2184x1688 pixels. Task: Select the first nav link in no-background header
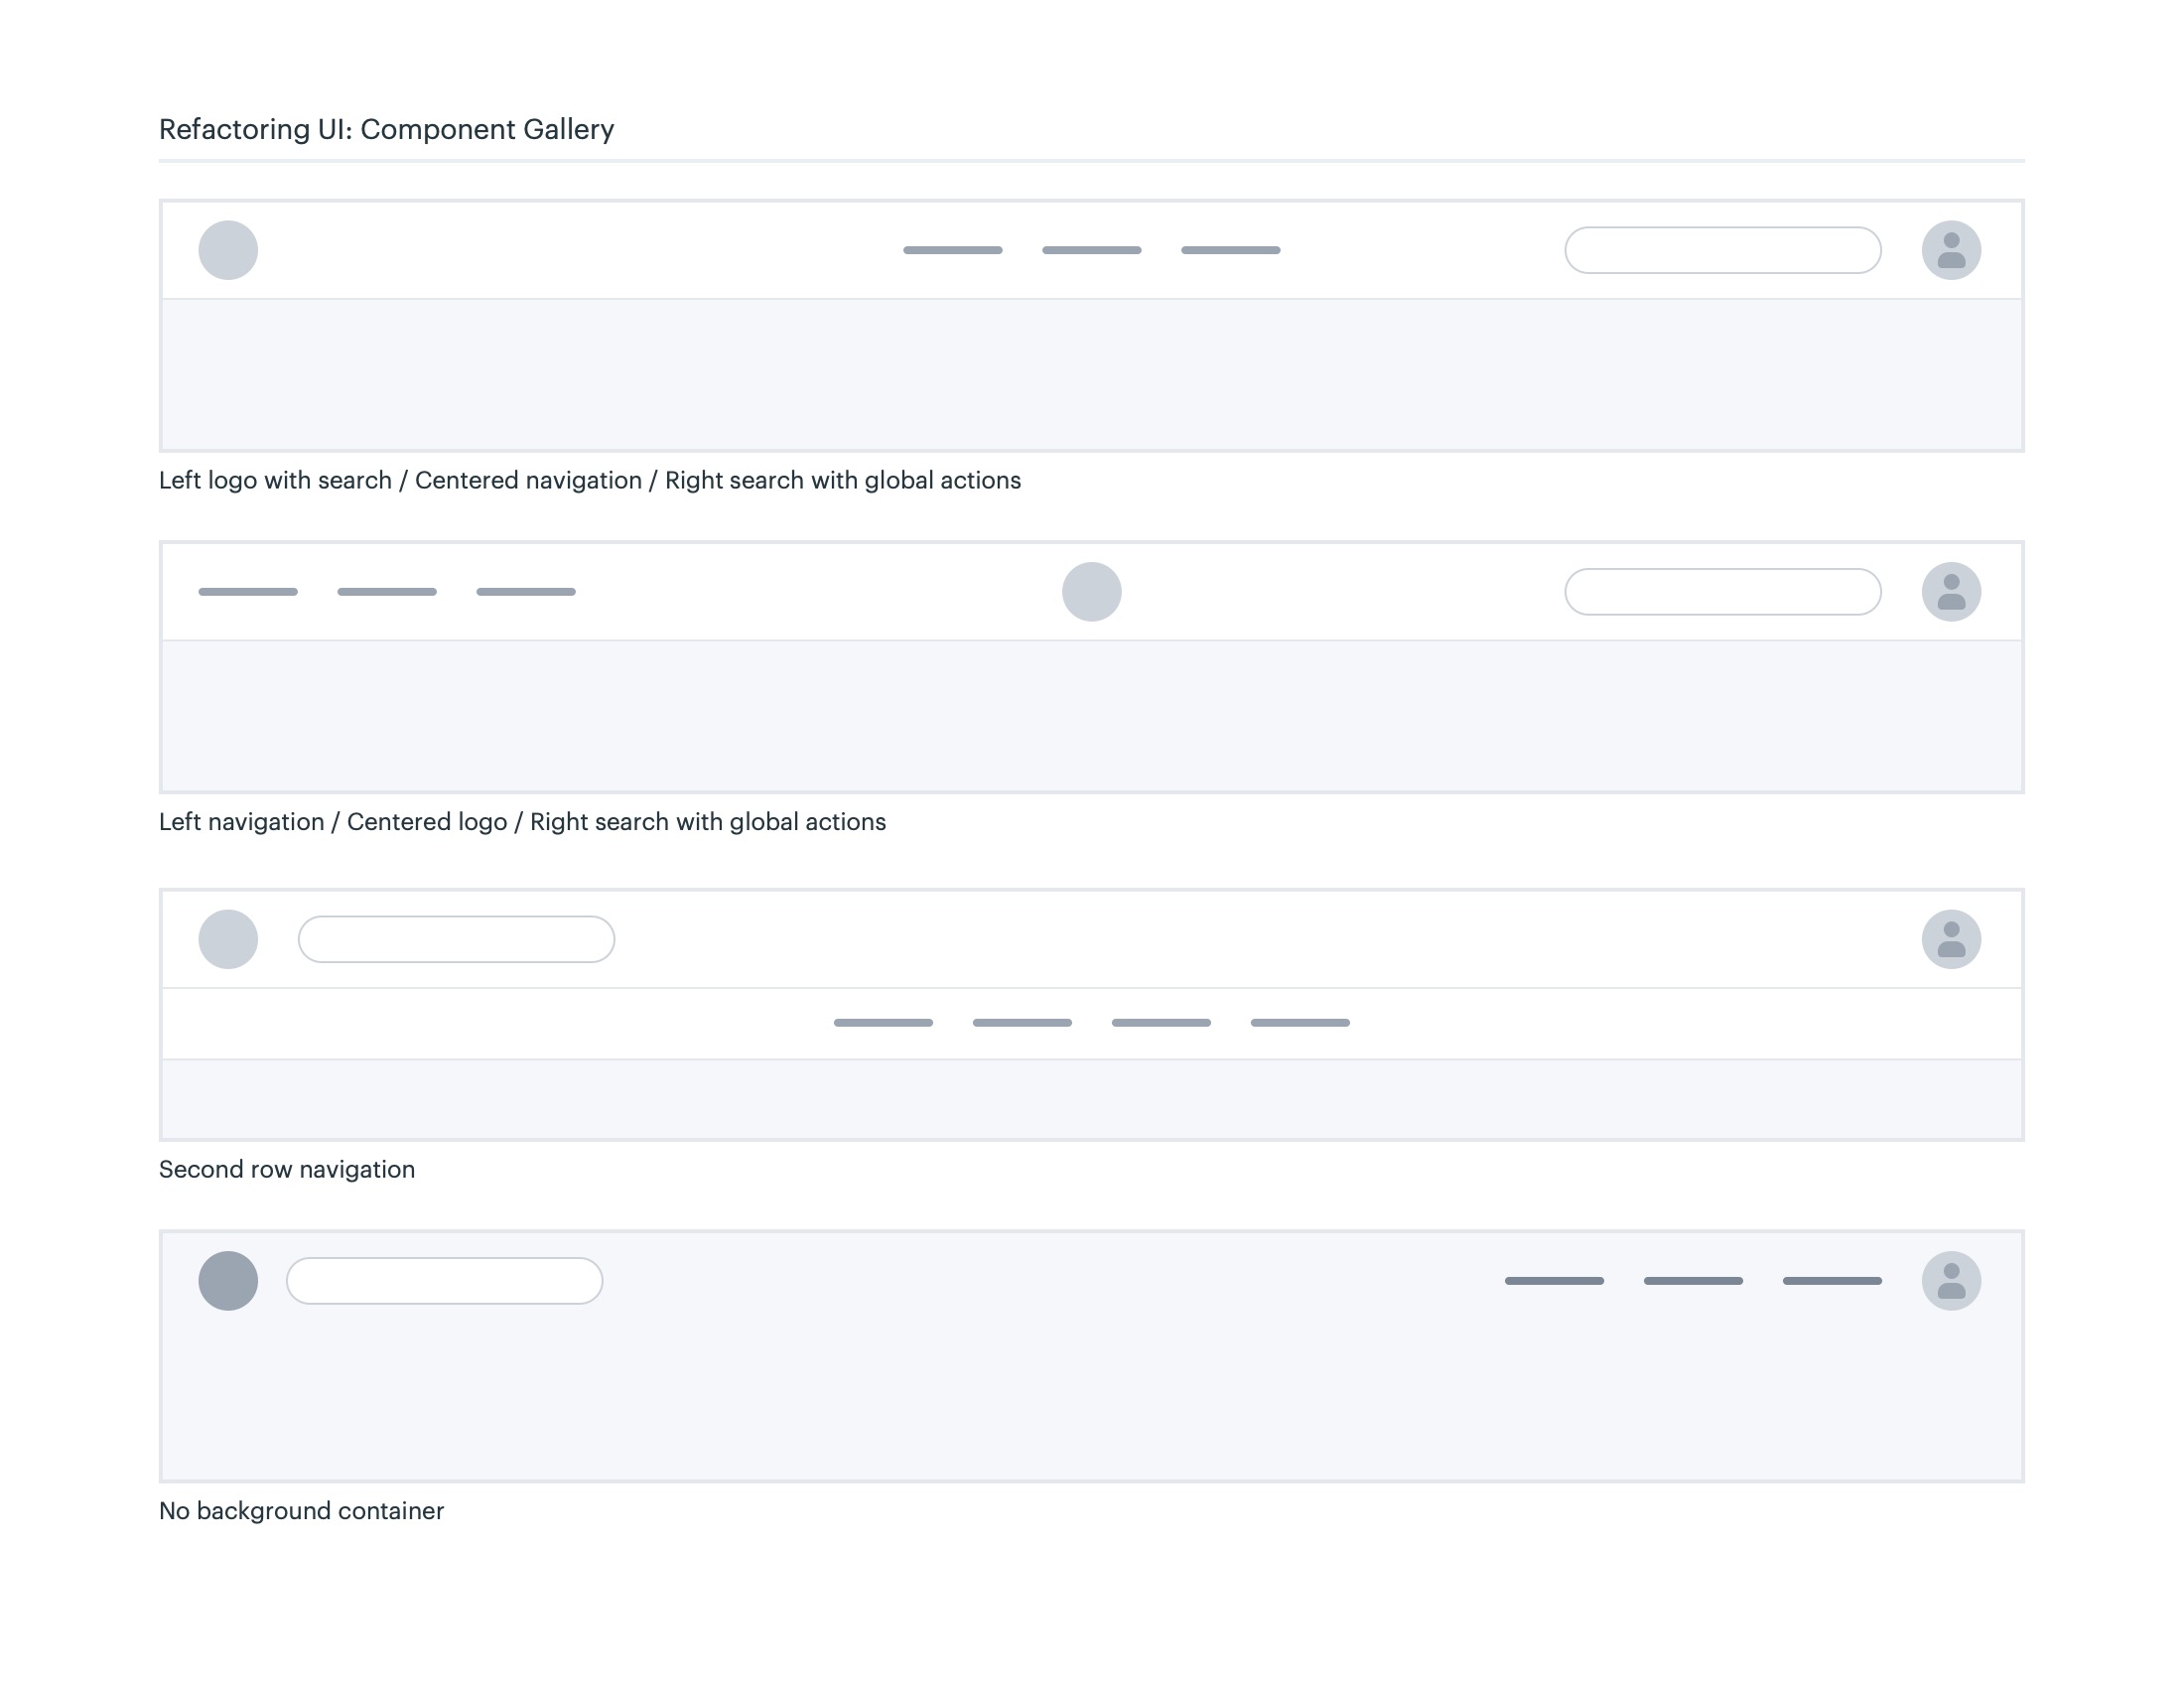coord(1554,1281)
